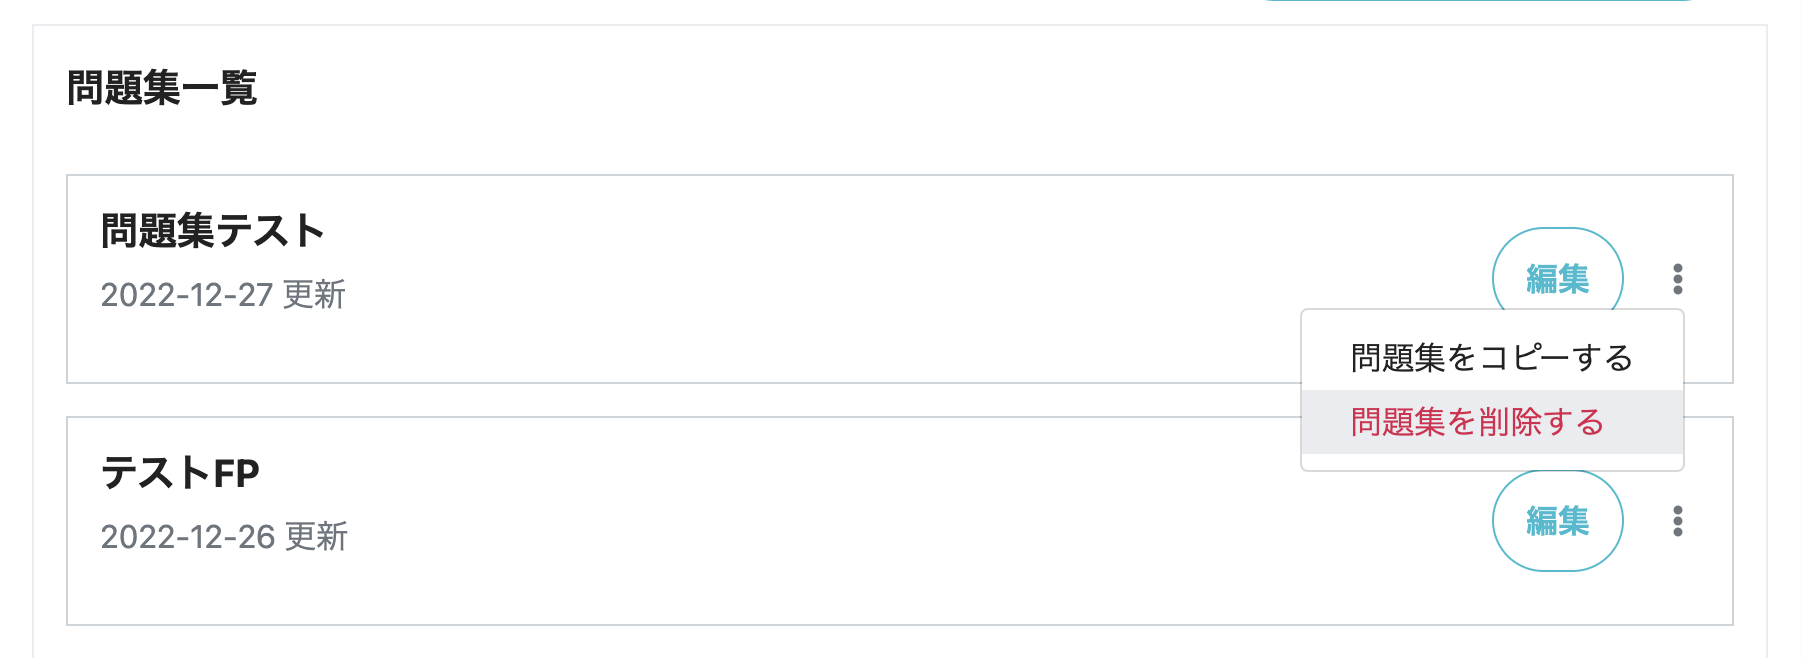Viewport: 1802px width, 658px height.
Task: Click 編集 button on 問題集テスト card
Action: point(1557,278)
